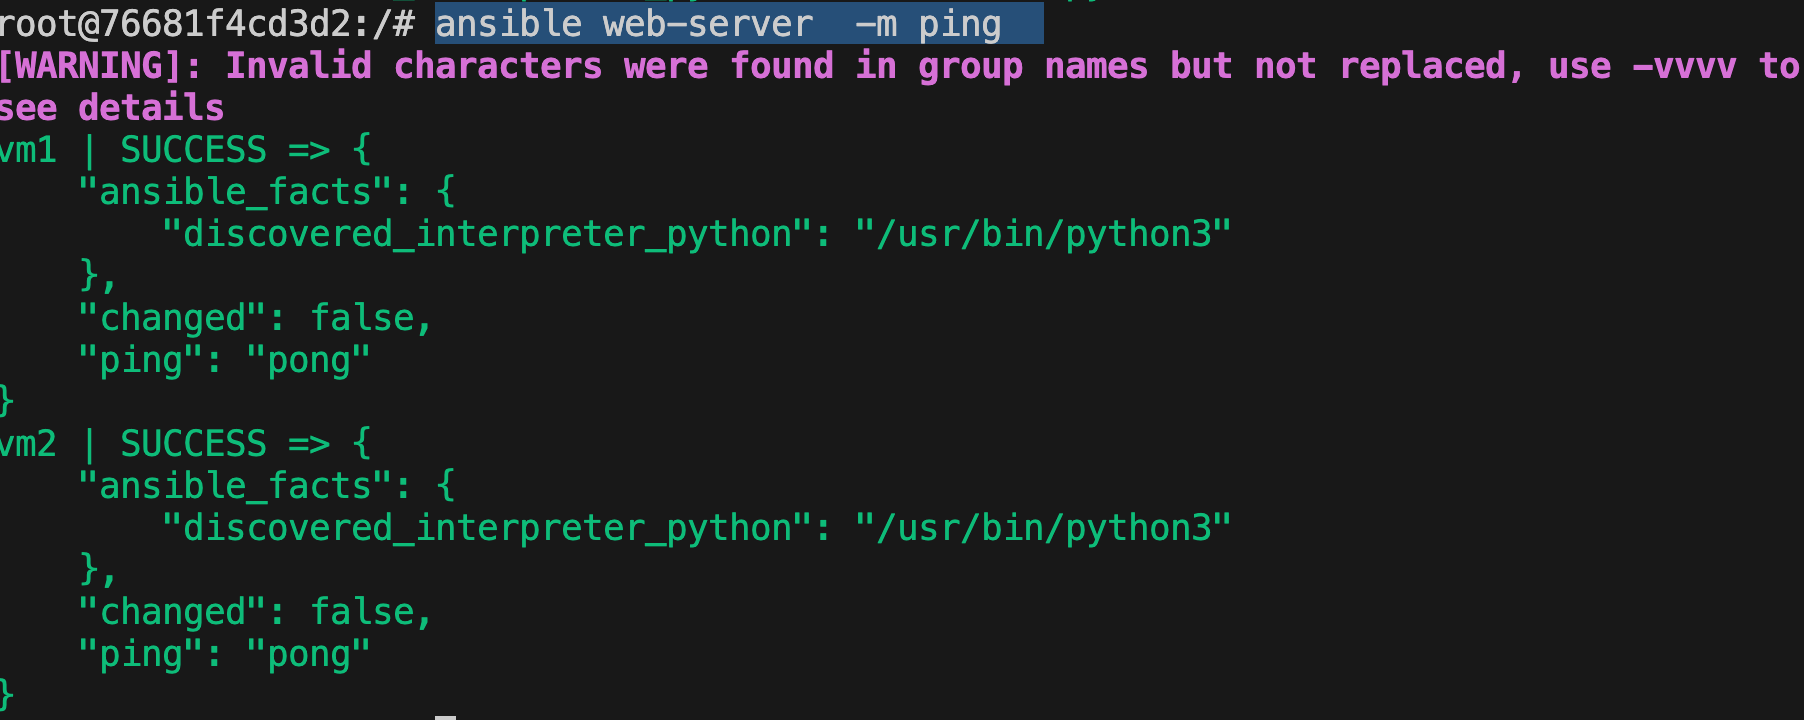The height and width of the screenshot is (720, 1804).
Task: Click the 'vm1 | SUCCESS => {' line
Action: 185,150
